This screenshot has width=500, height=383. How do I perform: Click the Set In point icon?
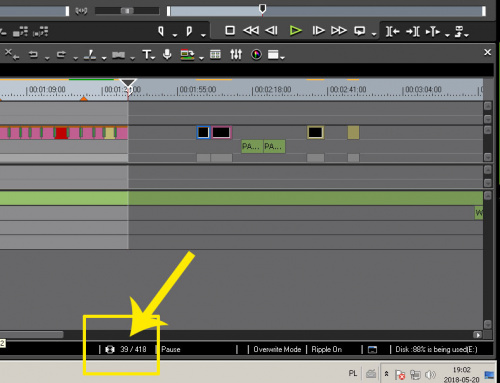coord(161,31)
